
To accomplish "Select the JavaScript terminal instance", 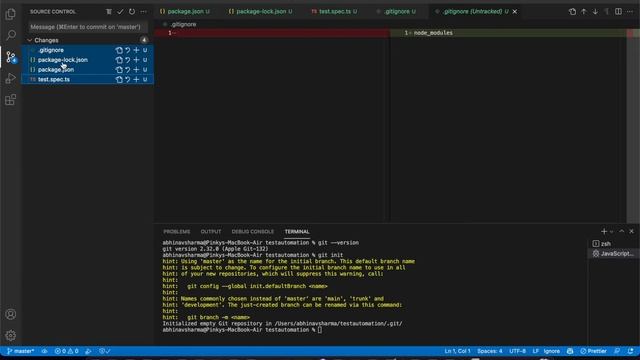I will click(612, 253).
